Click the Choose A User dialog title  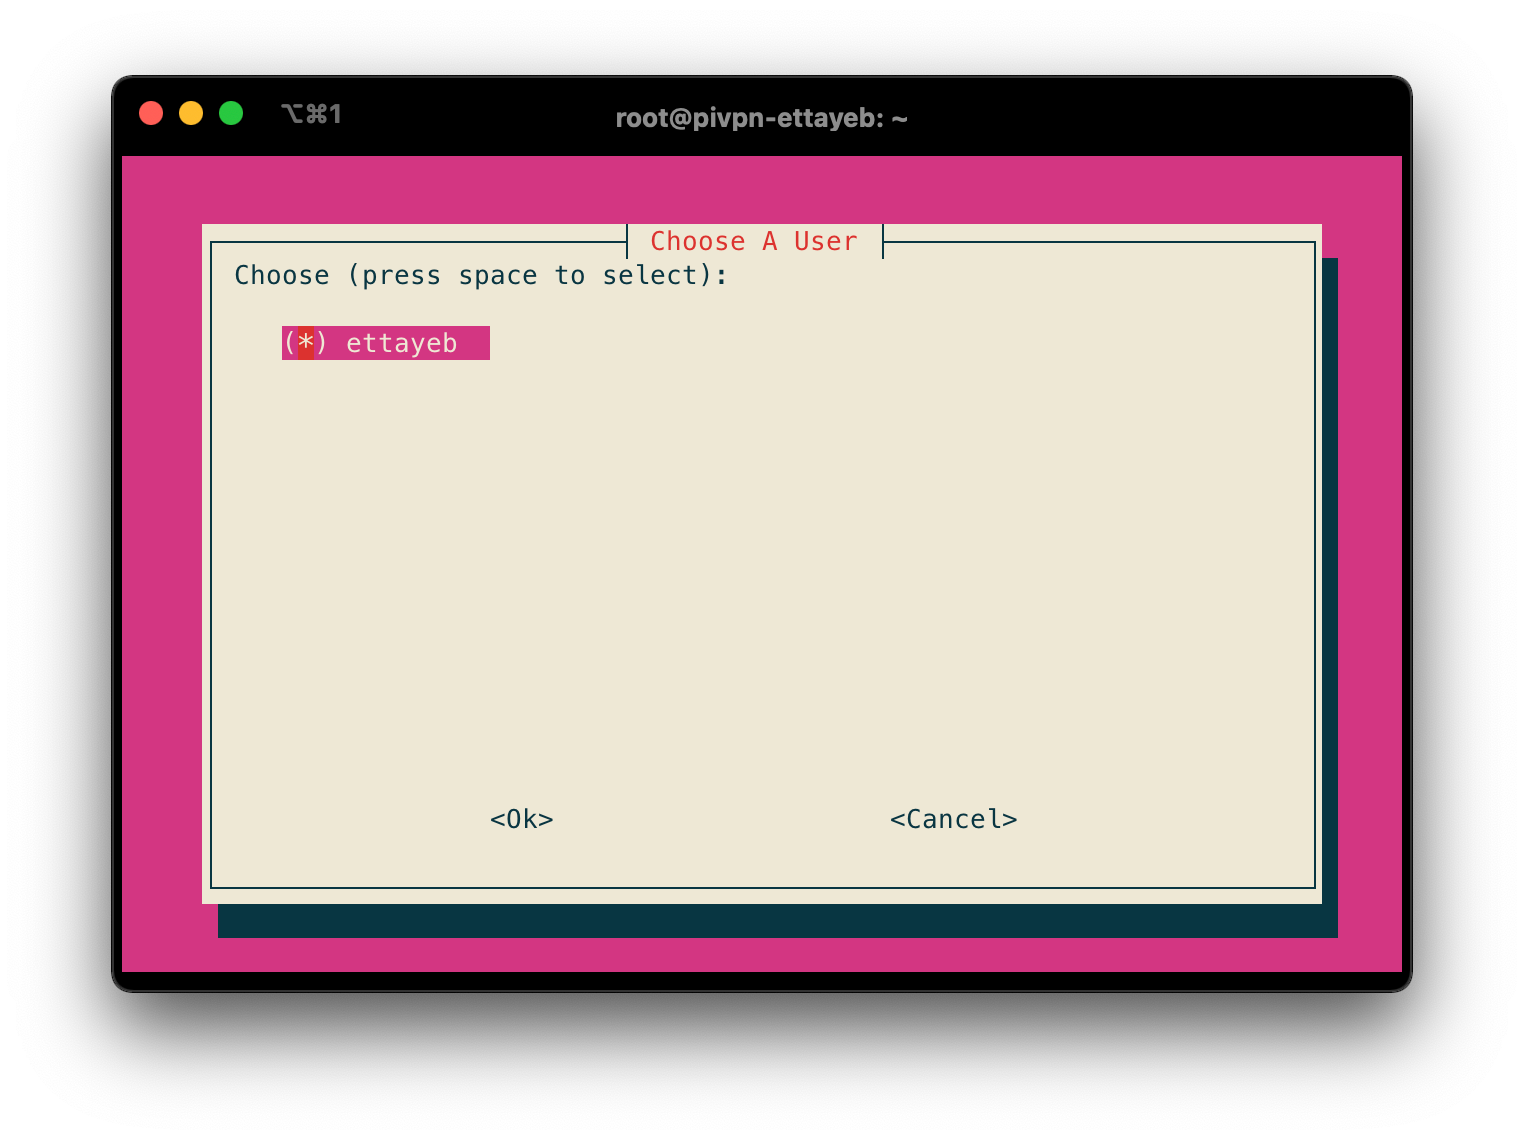click(x=754, y=242)
